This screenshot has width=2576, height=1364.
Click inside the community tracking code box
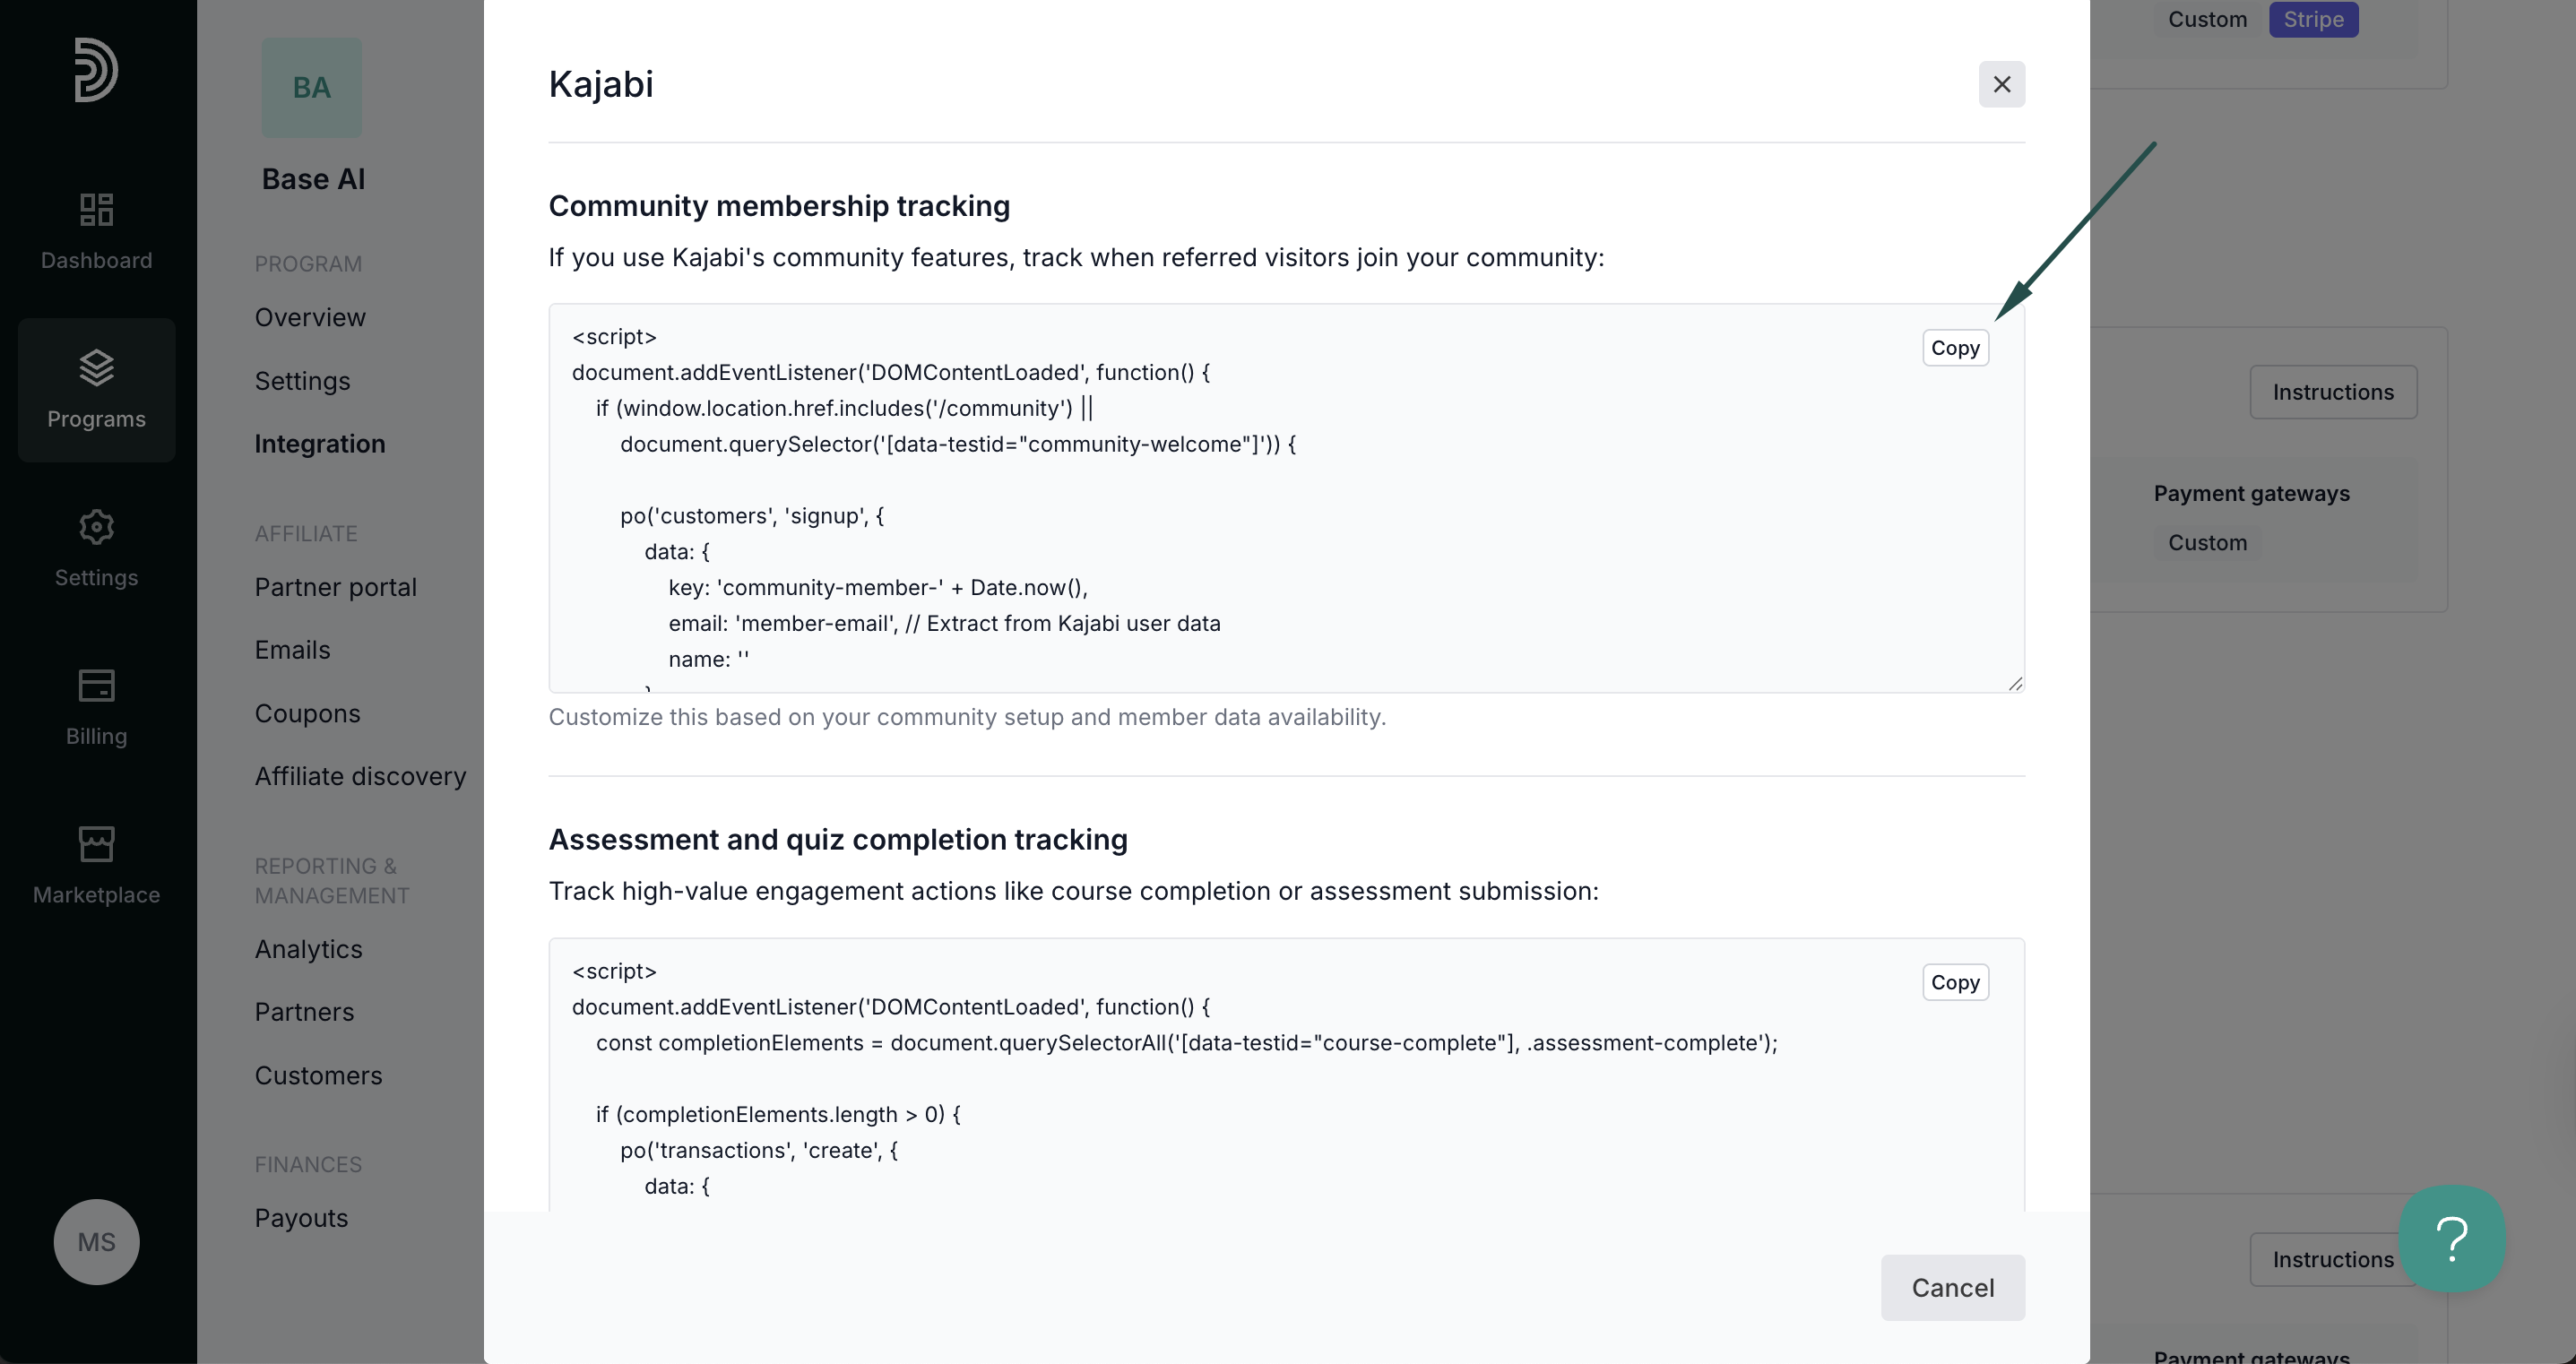(x=1286, y=498)
